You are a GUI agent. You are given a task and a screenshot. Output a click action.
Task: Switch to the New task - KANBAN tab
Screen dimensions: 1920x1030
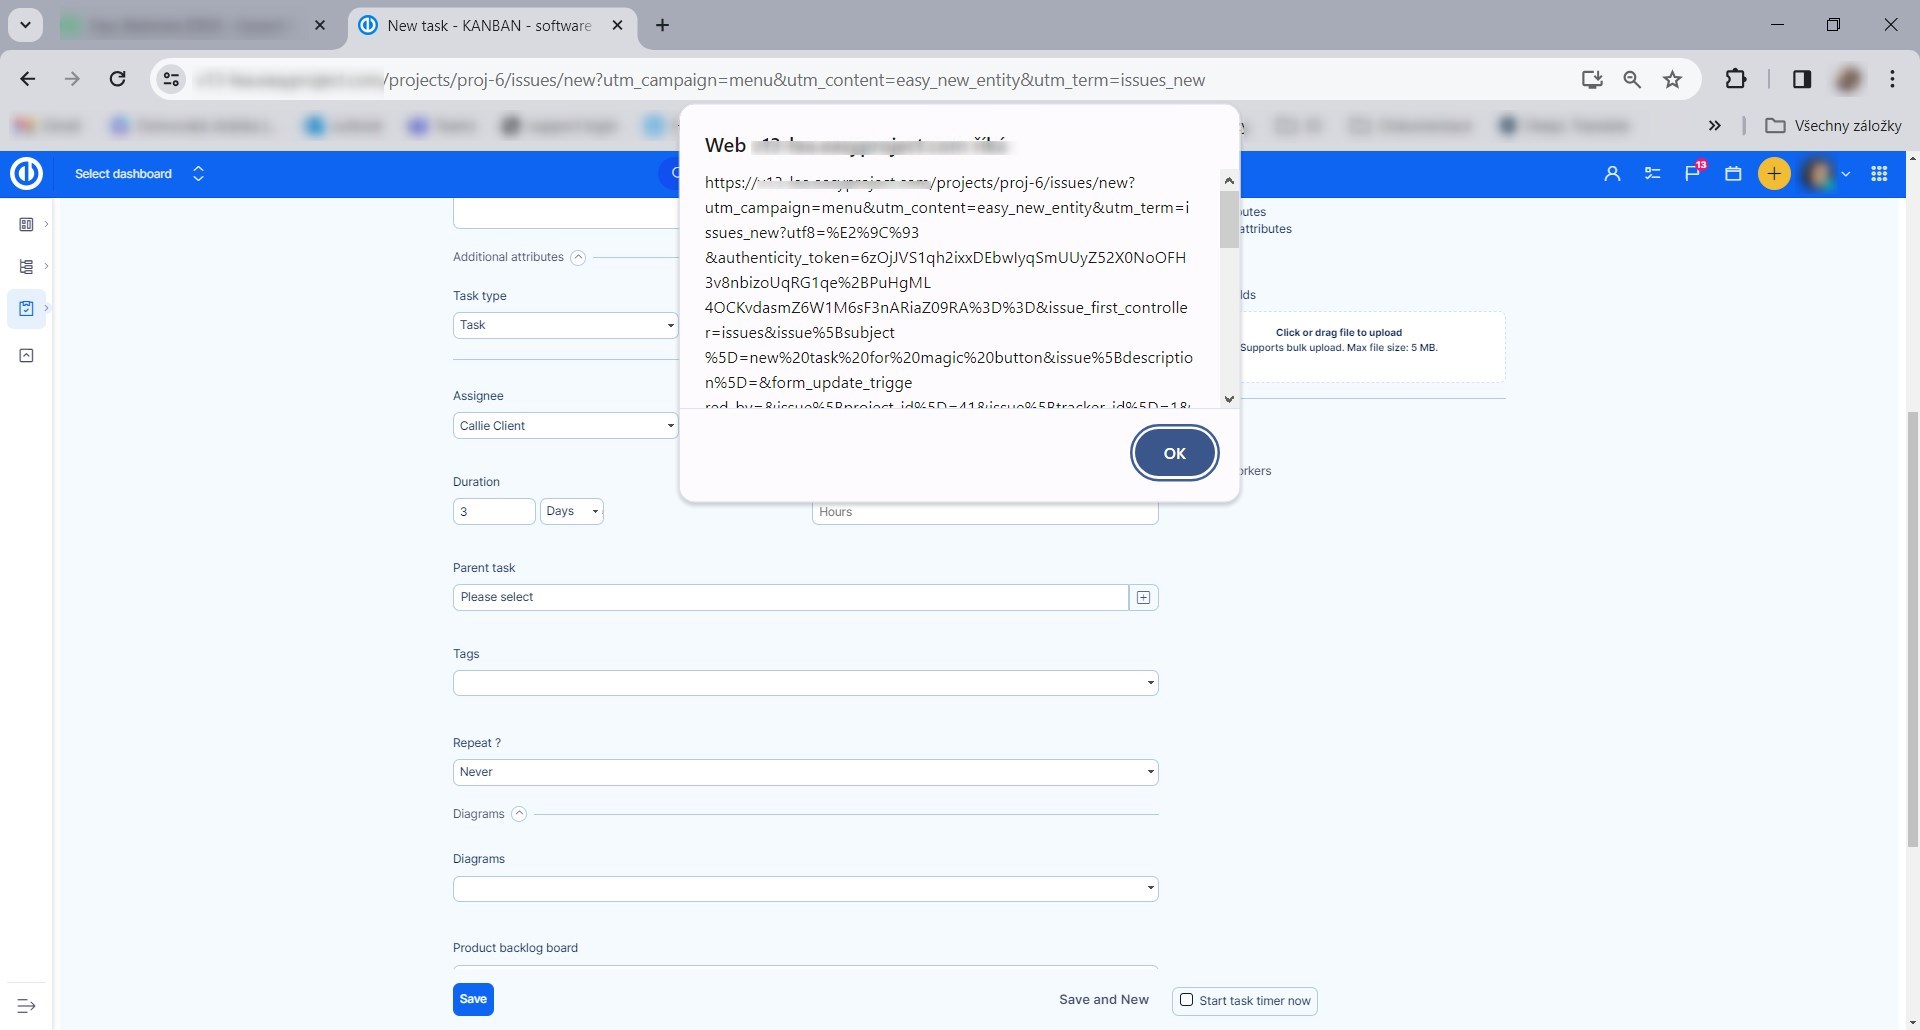tap(488, 26)
